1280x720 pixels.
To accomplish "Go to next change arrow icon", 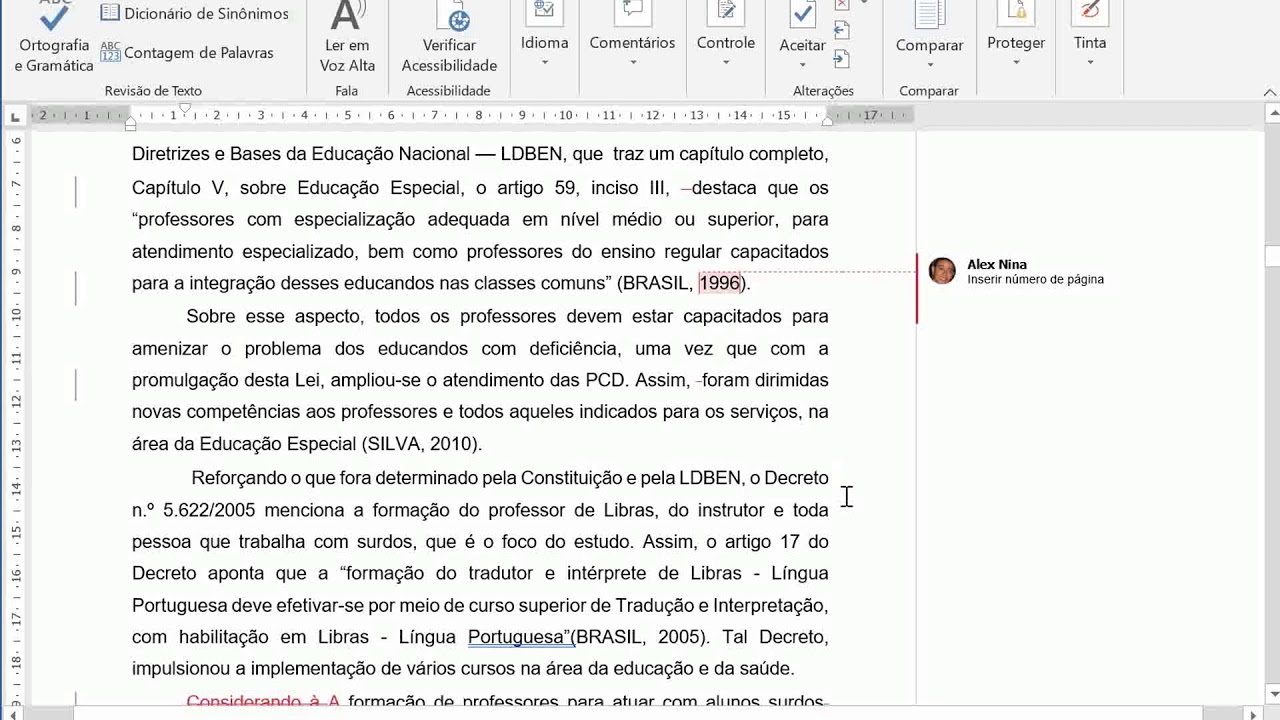I will 842,60.
